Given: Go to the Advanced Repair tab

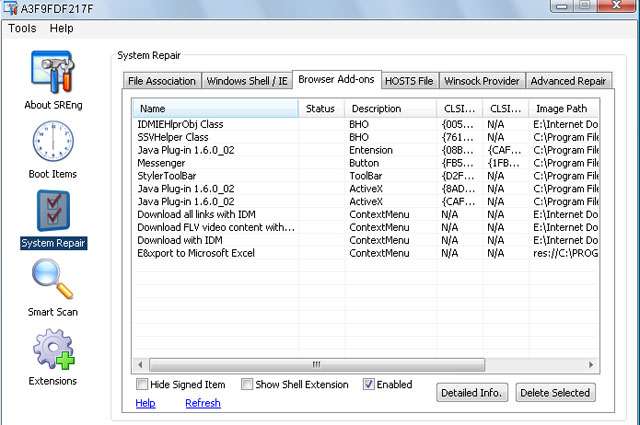Looking at the screenshot, I should coord(568,81).
